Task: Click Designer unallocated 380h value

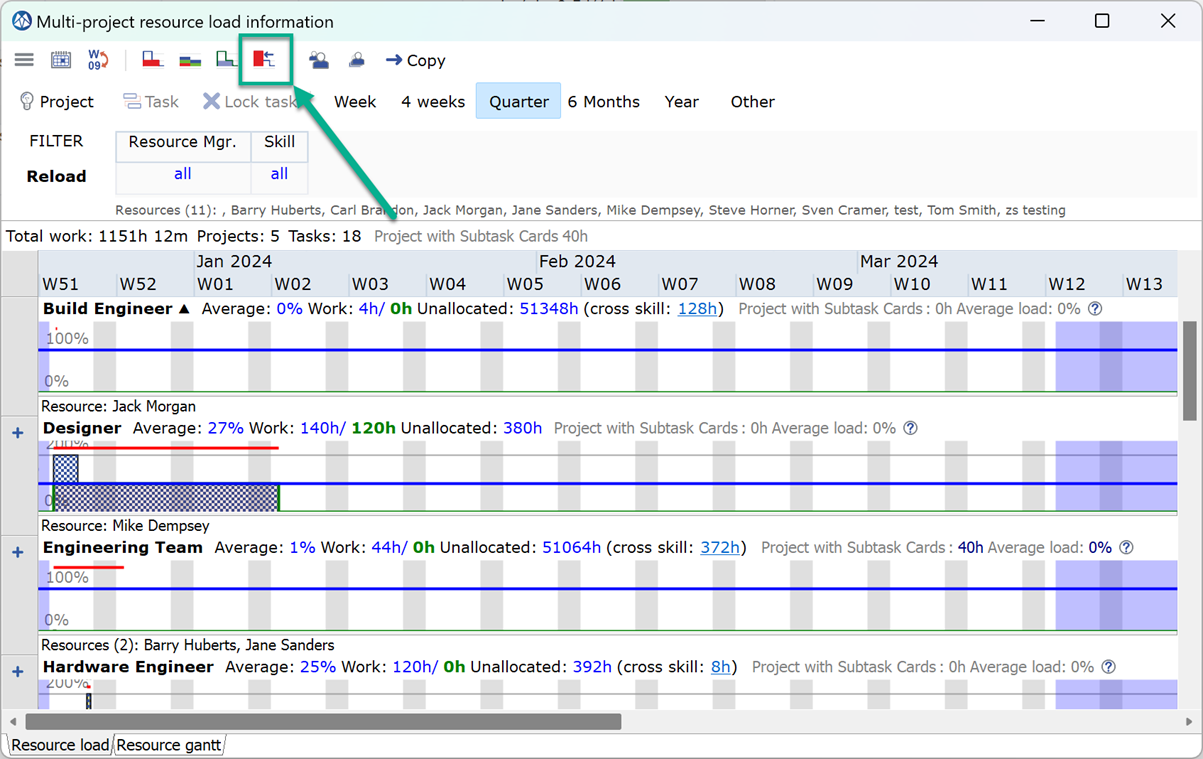Action: 522,428
